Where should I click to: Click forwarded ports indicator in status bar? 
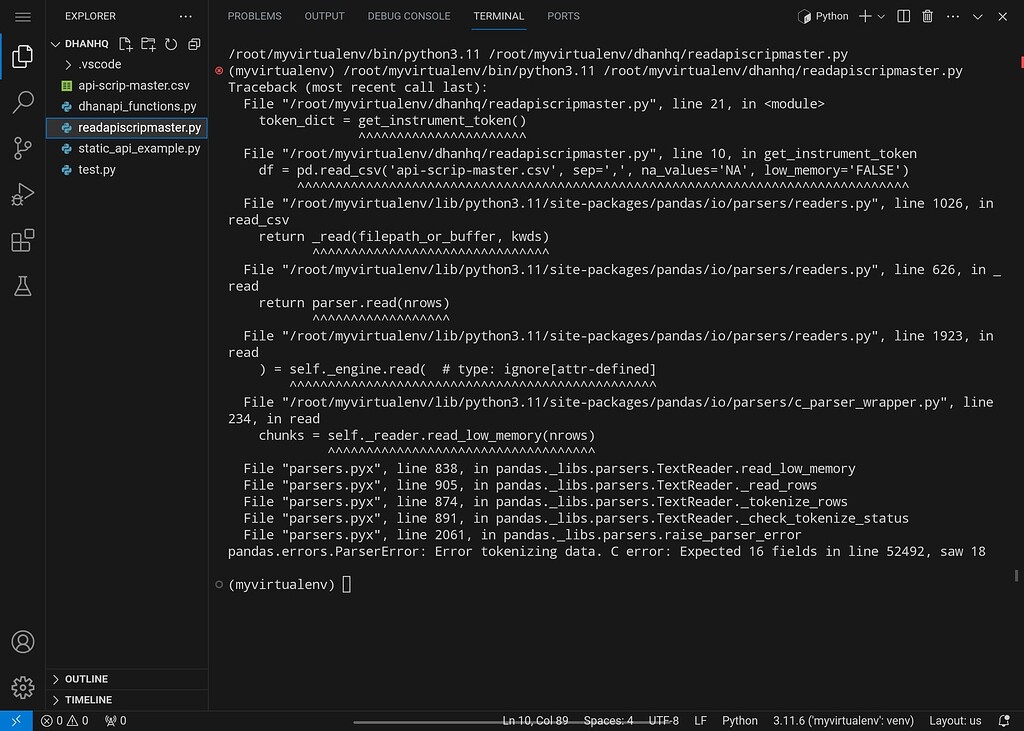116,721
